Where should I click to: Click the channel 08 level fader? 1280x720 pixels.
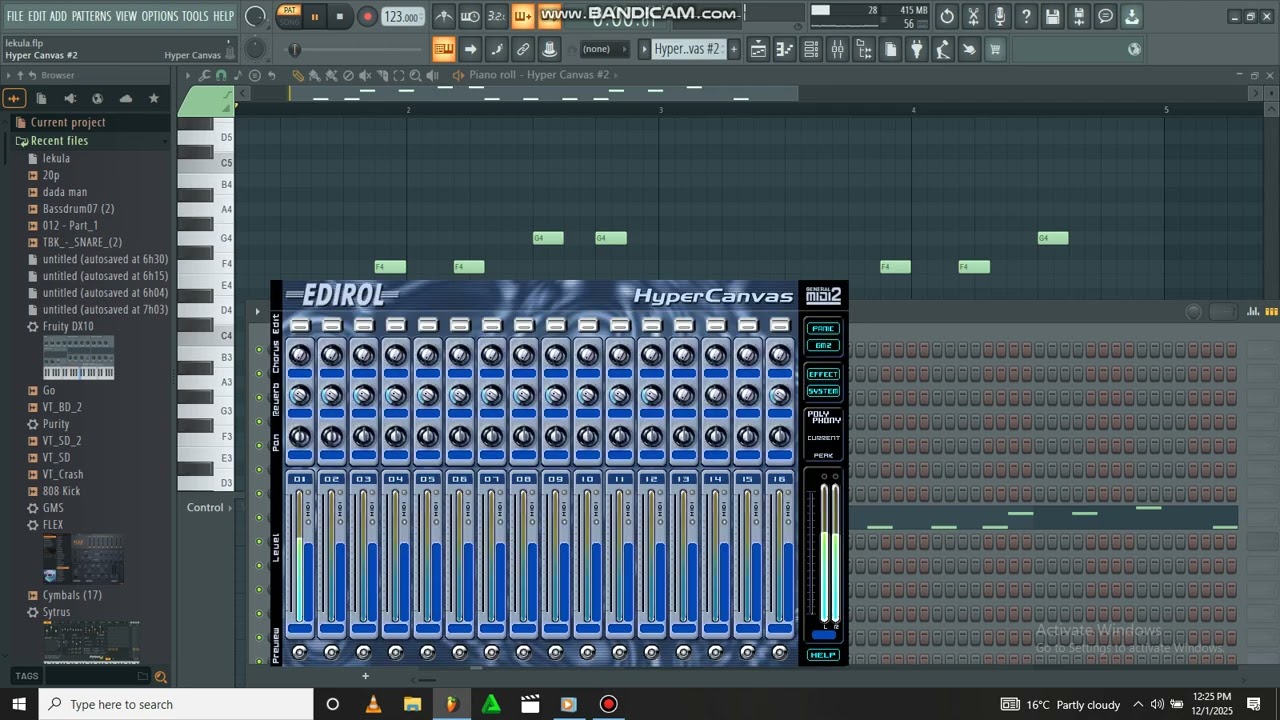coord(523,556)
